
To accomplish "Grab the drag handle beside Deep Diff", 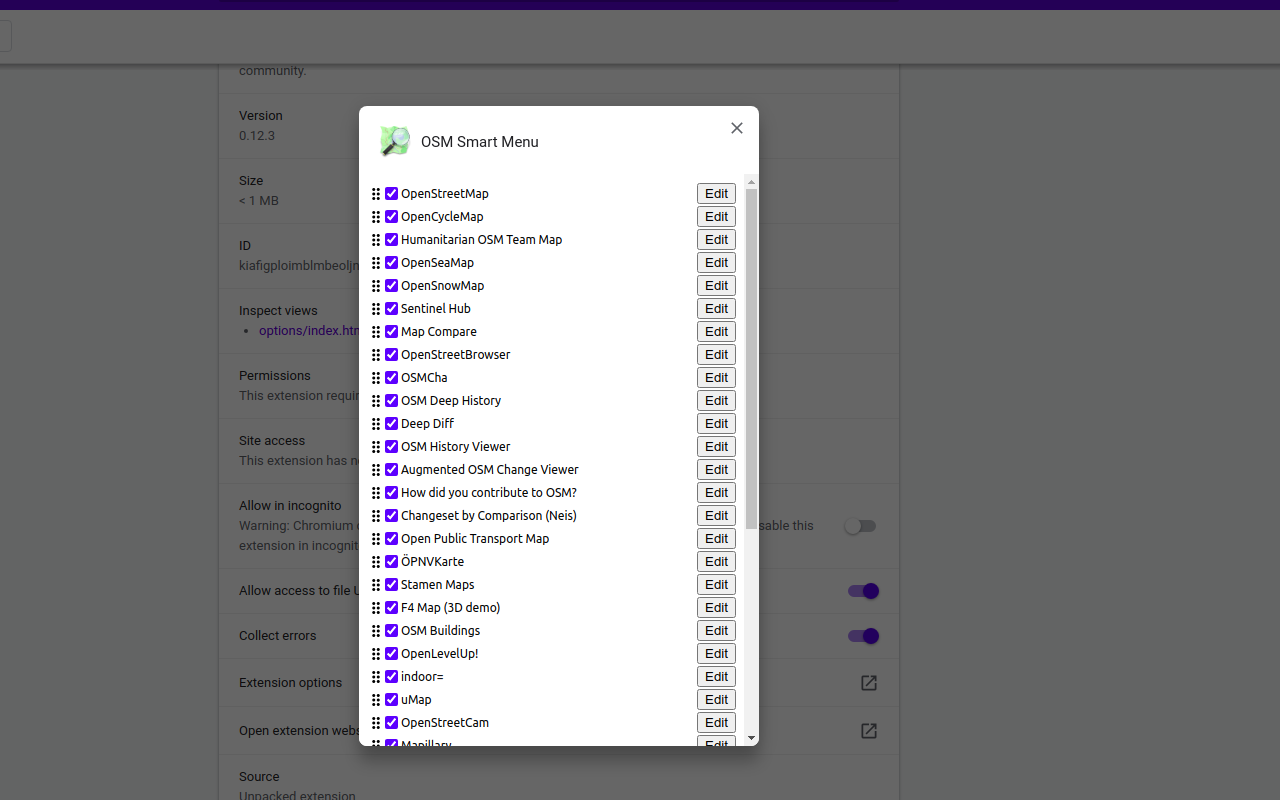I will tap(376, 424).
